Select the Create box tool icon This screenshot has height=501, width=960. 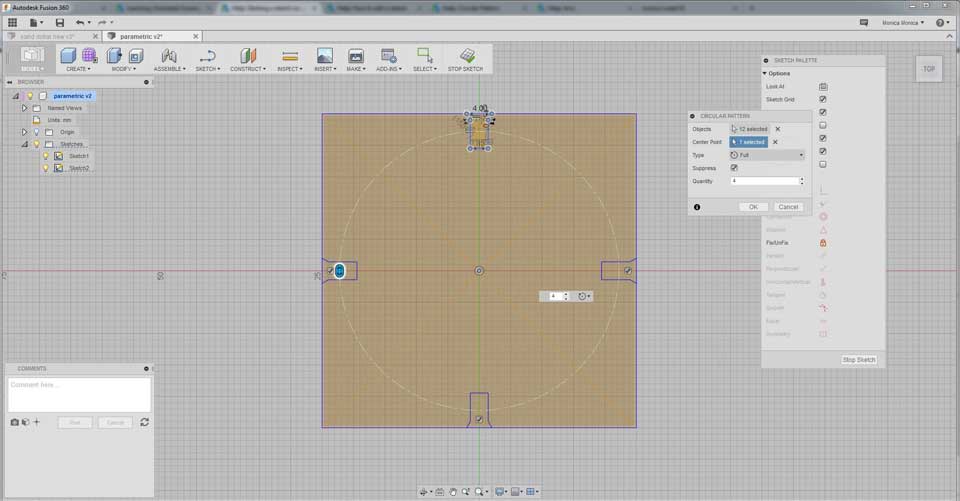click(68, 56)
